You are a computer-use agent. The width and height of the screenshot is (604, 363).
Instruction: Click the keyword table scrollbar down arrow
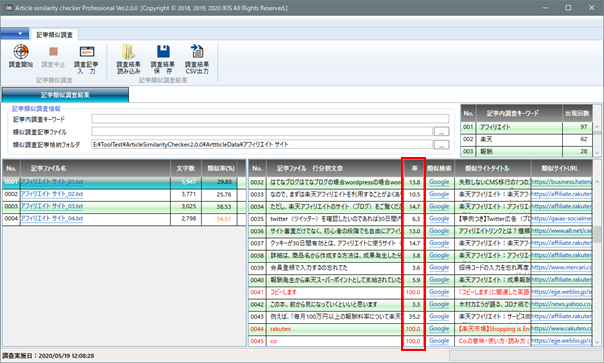point(597,153)
